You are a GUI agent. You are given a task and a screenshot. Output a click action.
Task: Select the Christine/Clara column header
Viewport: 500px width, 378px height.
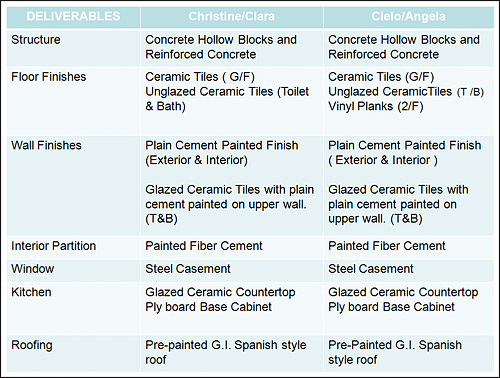click(x=232, y=16)
